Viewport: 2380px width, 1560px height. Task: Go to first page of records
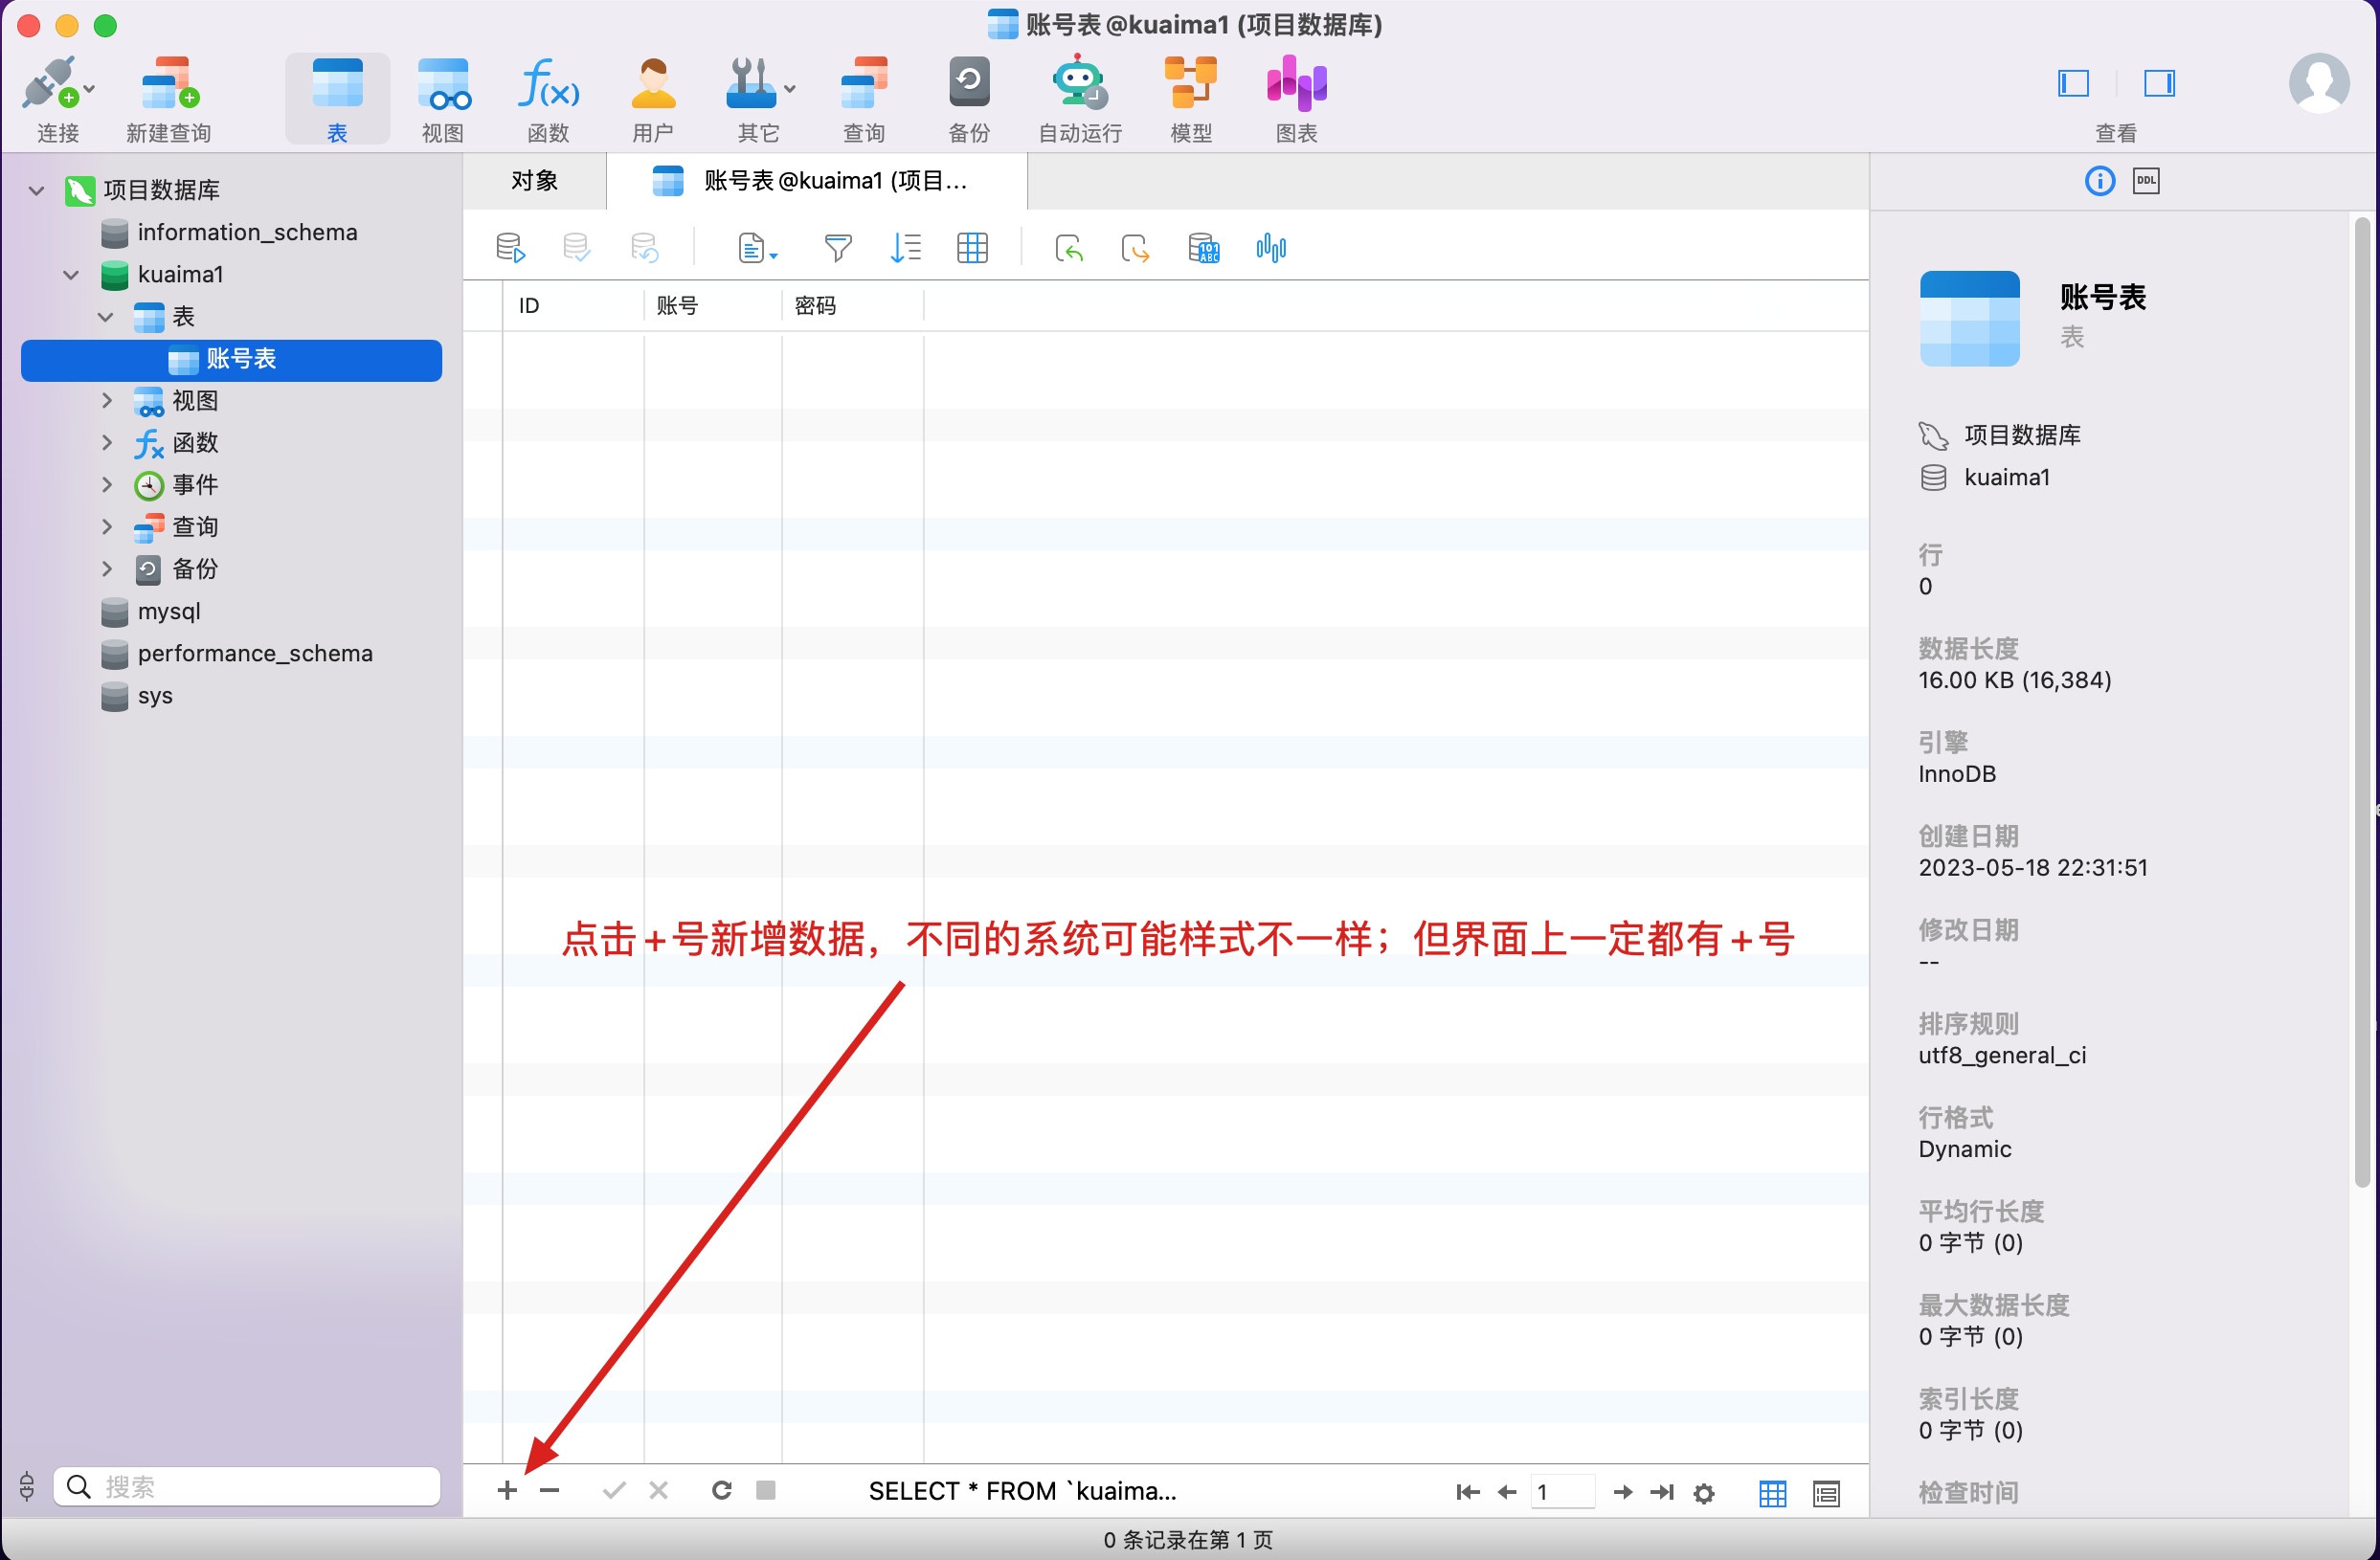(x=1467, y=1492)
